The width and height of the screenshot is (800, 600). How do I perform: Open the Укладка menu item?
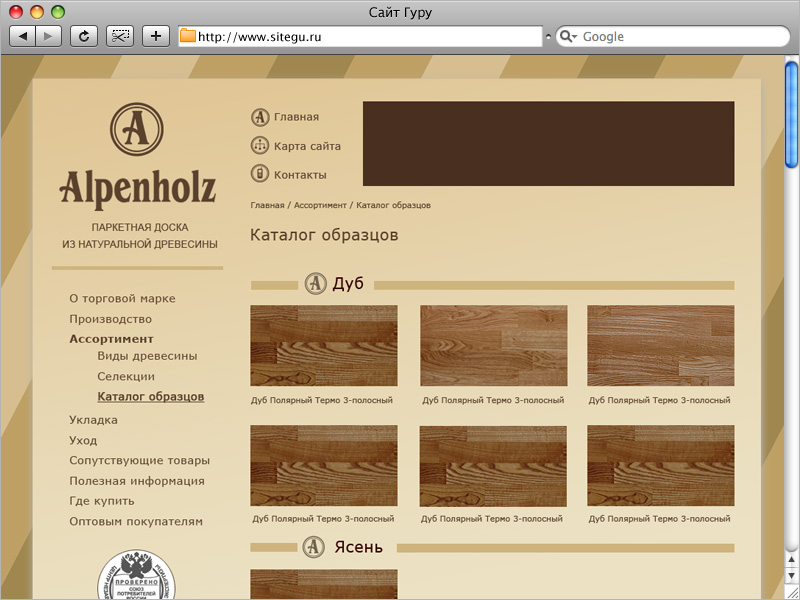pyautogui.click(x=93, y=420)
